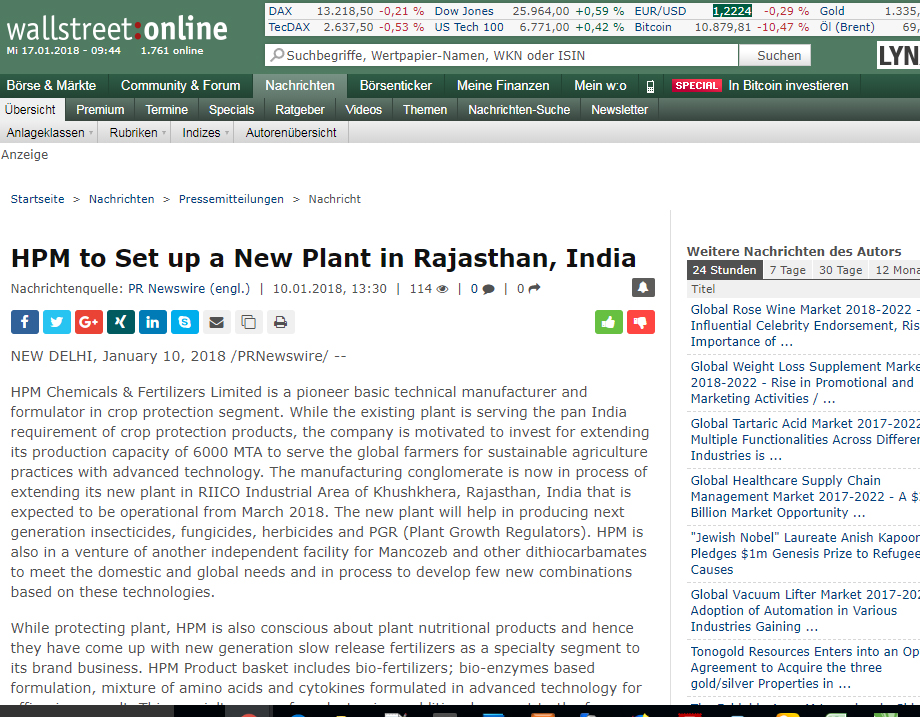Open Global Tartaric Acid Market news link
This screenshot has height=717, width=920.
[x=805, y=439]
